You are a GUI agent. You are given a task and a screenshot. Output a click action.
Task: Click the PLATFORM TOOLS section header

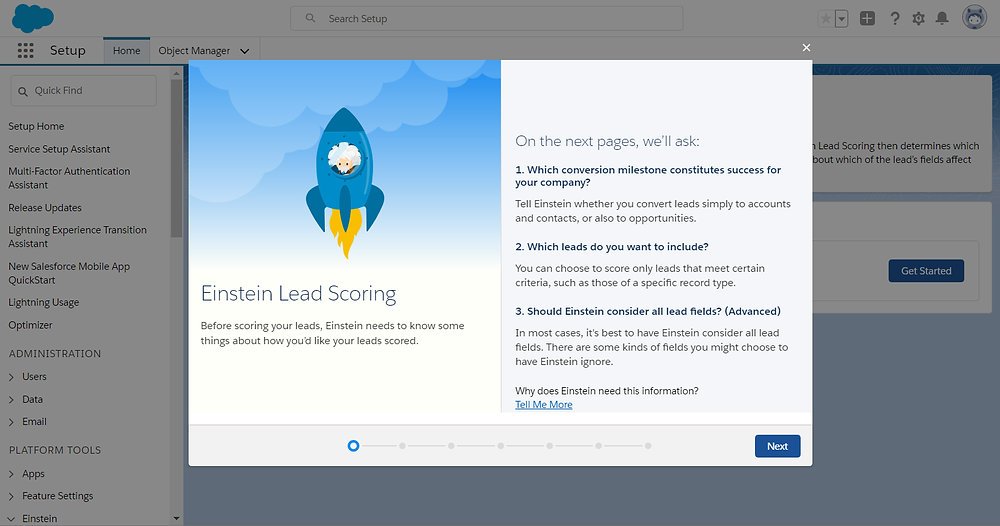(x=55, y=450)
